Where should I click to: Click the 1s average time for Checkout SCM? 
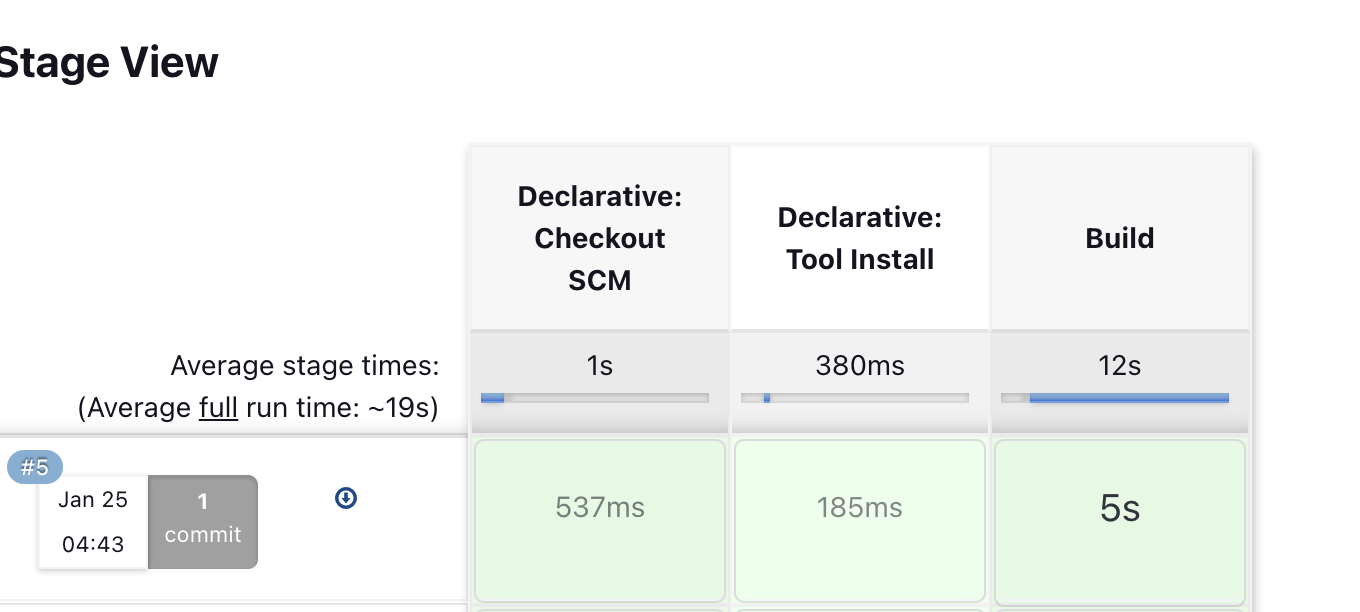pyautogui.click(x=600, y=366)
